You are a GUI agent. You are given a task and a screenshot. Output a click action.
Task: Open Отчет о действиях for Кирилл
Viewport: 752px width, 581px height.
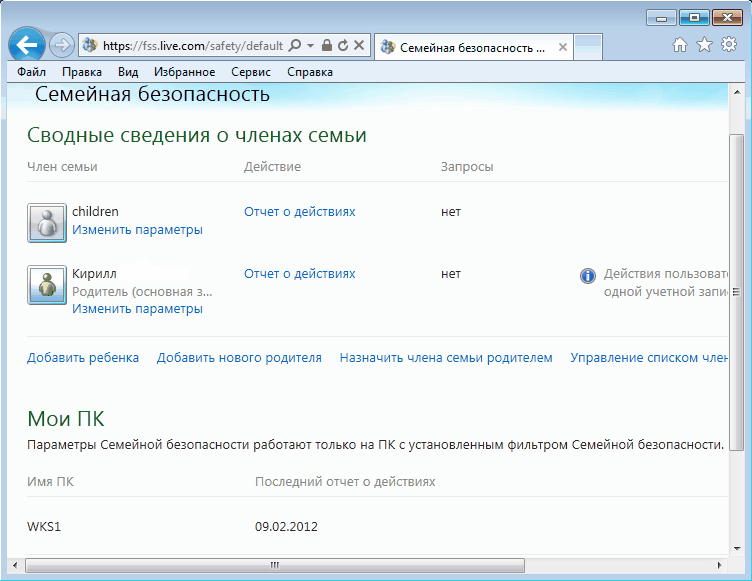coord(300,273)
